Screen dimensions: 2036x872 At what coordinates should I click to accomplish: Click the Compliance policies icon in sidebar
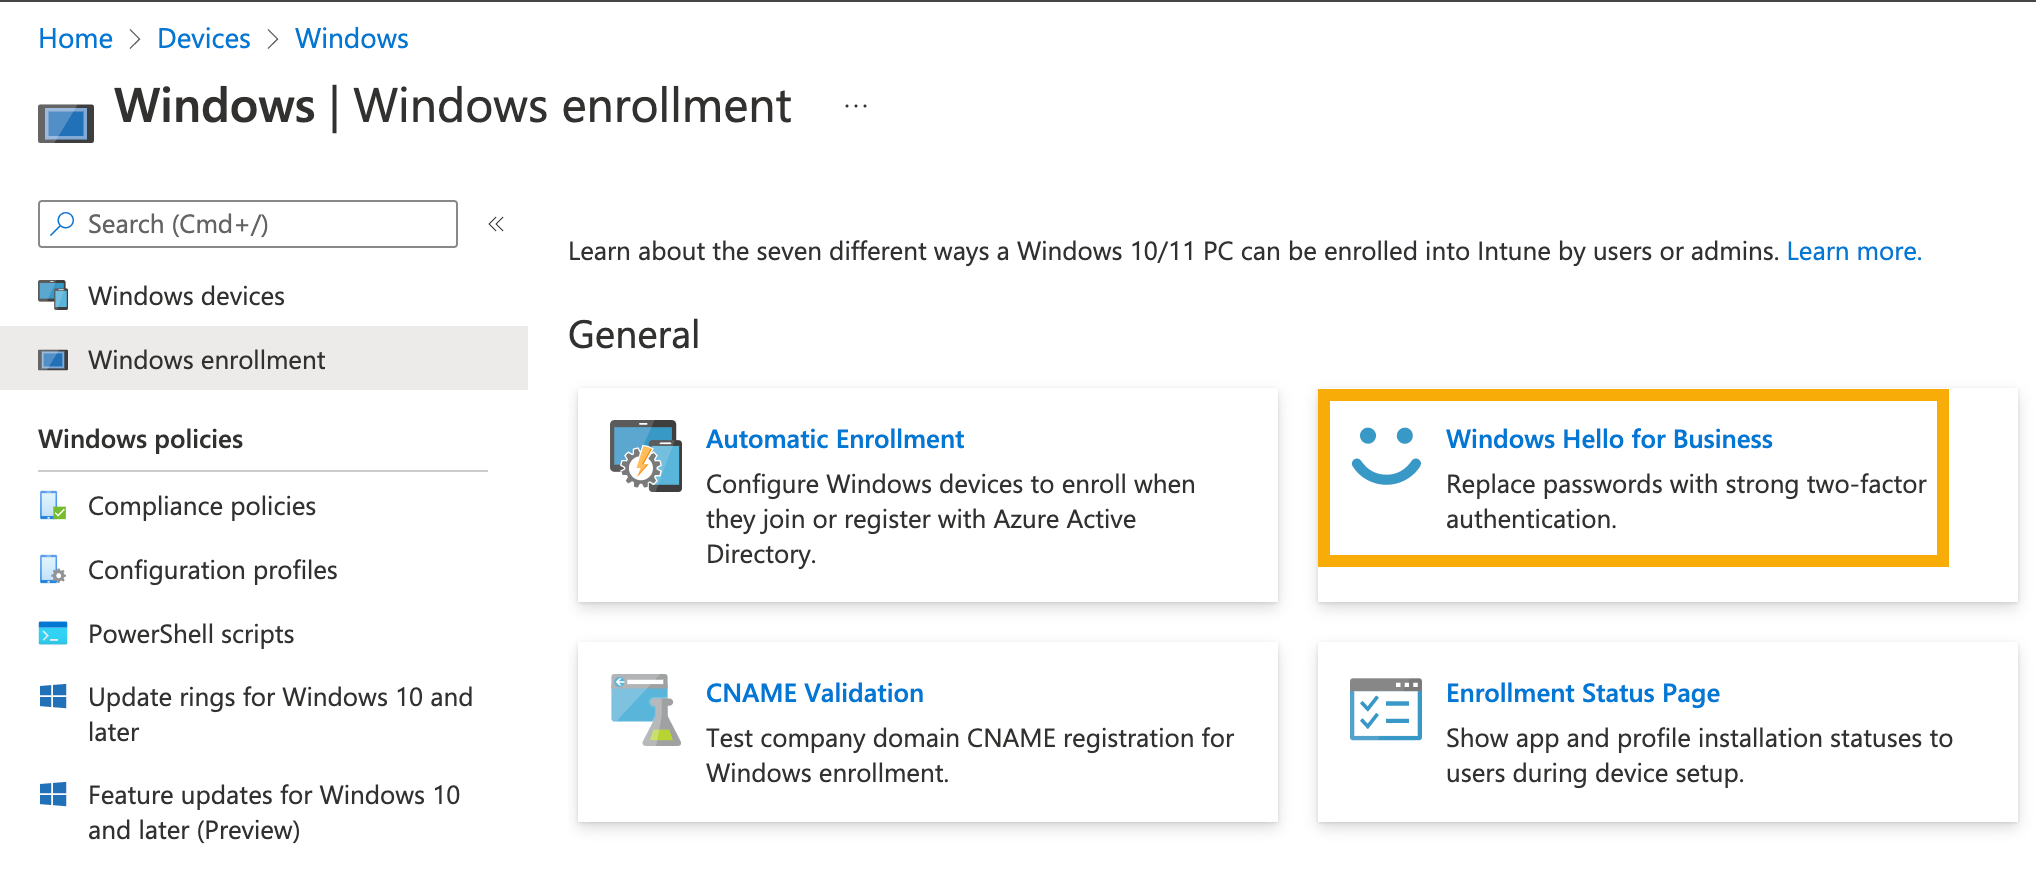tap(53, 506)
